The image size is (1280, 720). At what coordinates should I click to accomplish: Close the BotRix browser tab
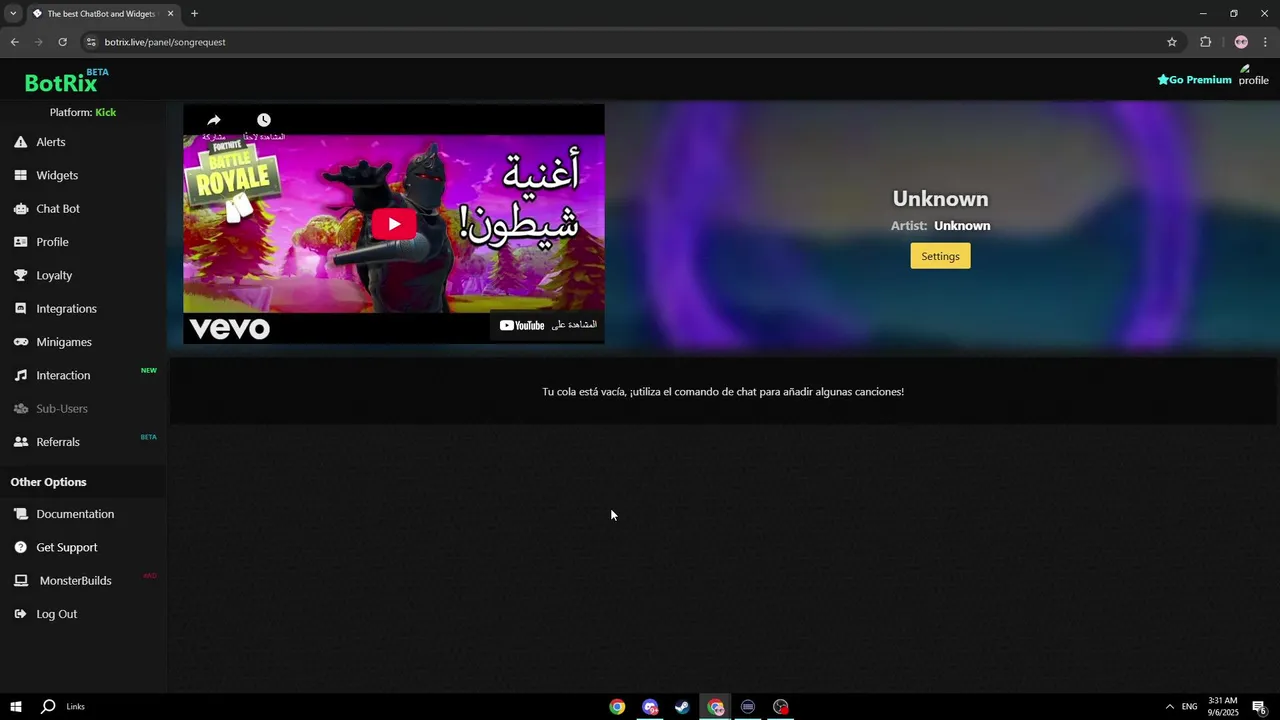(x=170, y=14)
